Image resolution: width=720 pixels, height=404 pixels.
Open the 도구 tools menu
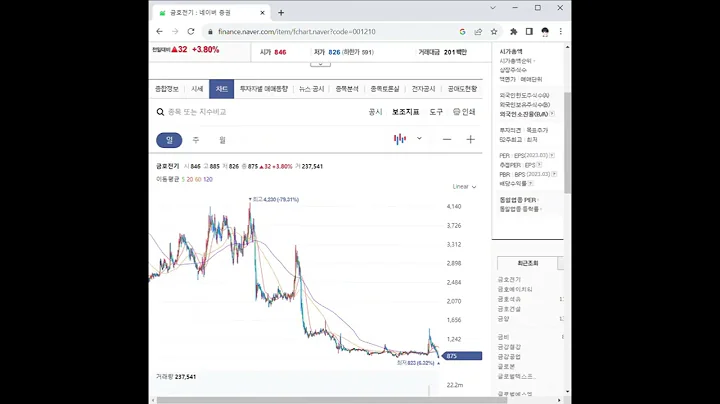[x=436, y=112]
